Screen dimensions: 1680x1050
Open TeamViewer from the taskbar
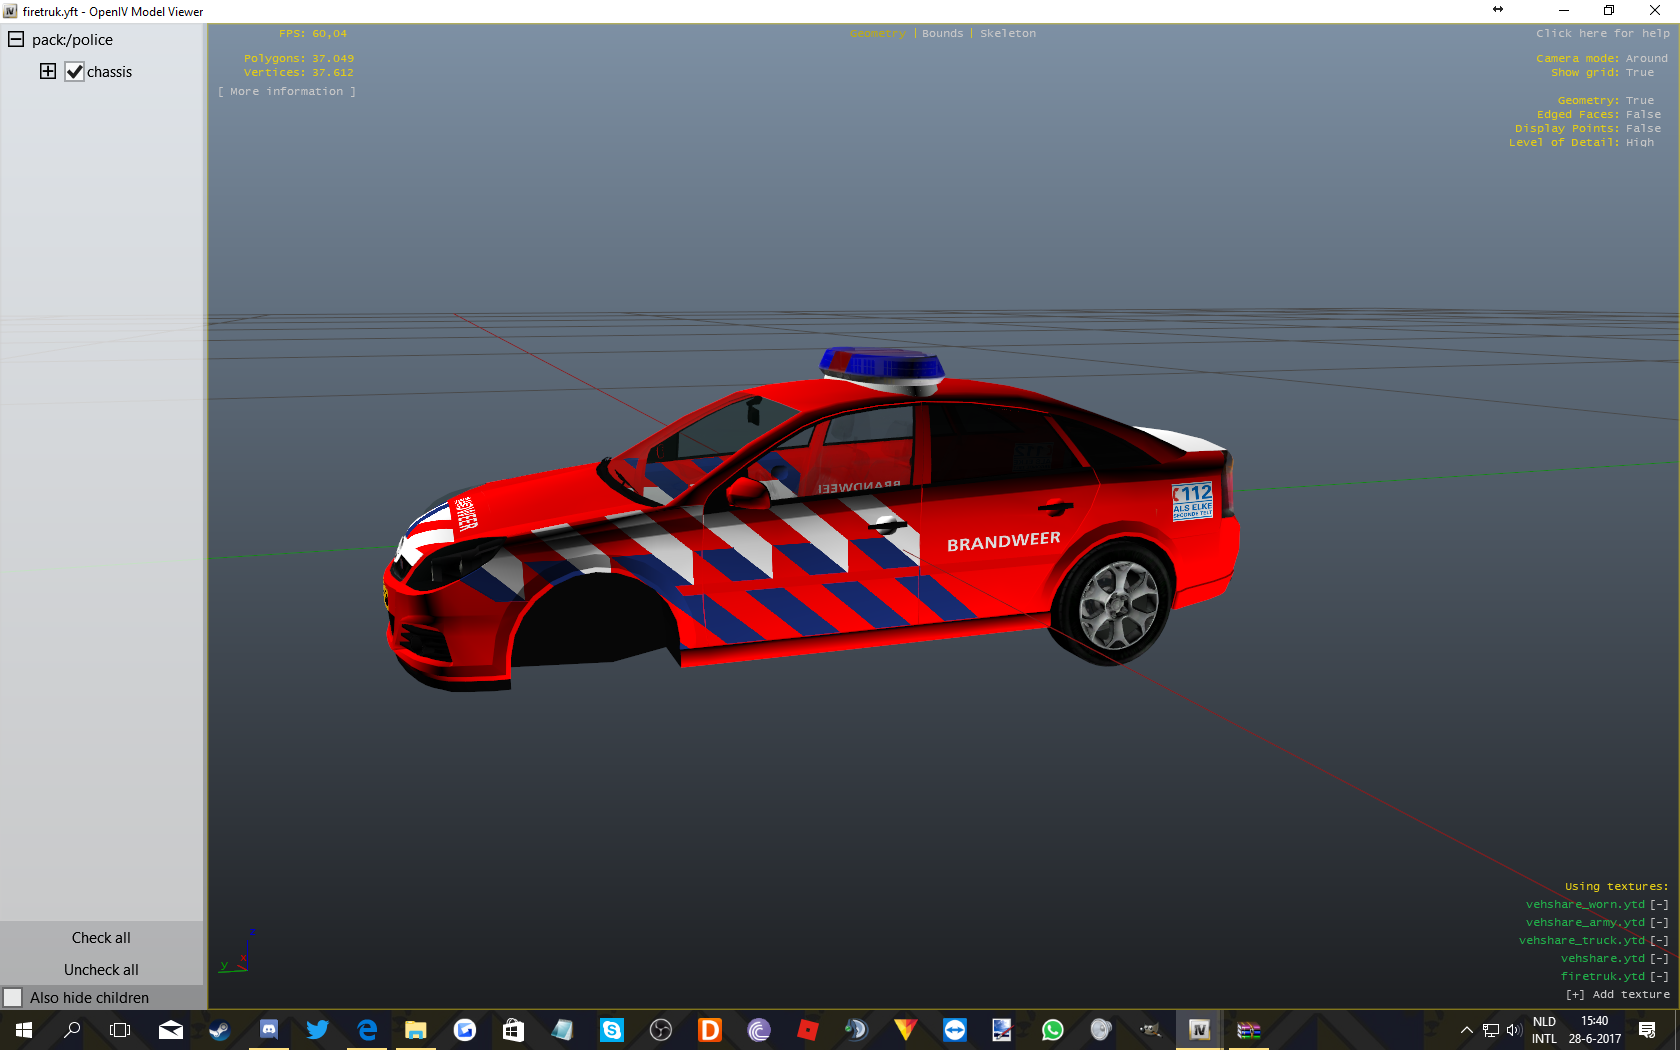954,1030
